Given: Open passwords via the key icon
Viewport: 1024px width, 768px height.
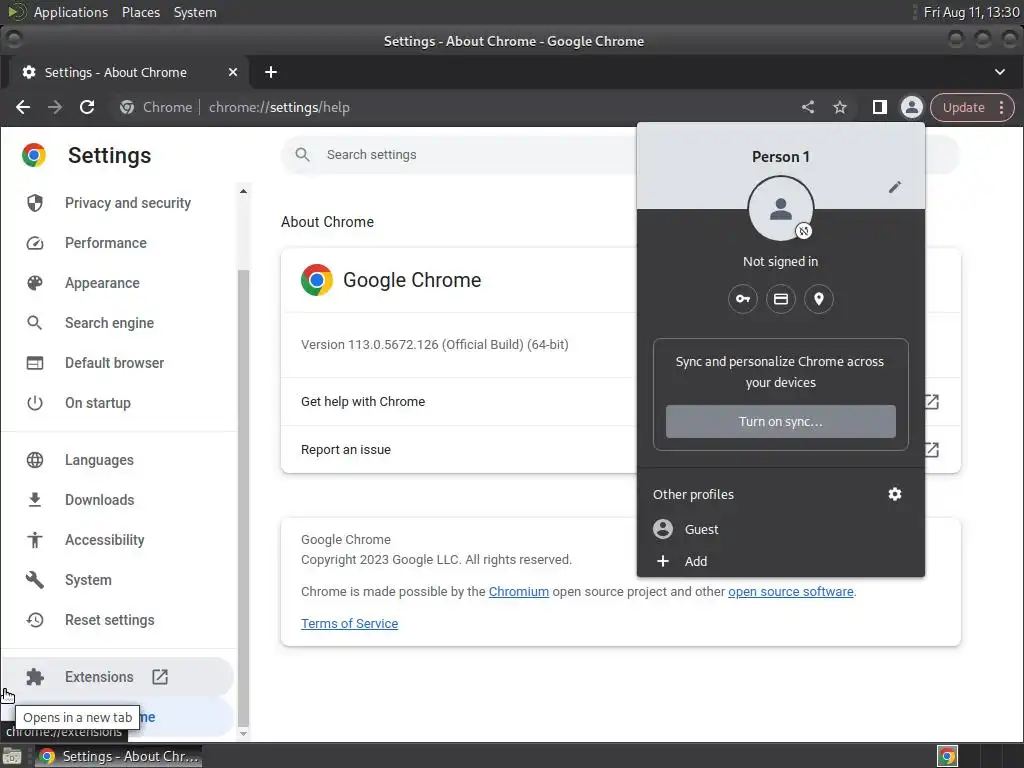Looking at the screenshot, I should (x=743, y=299).
